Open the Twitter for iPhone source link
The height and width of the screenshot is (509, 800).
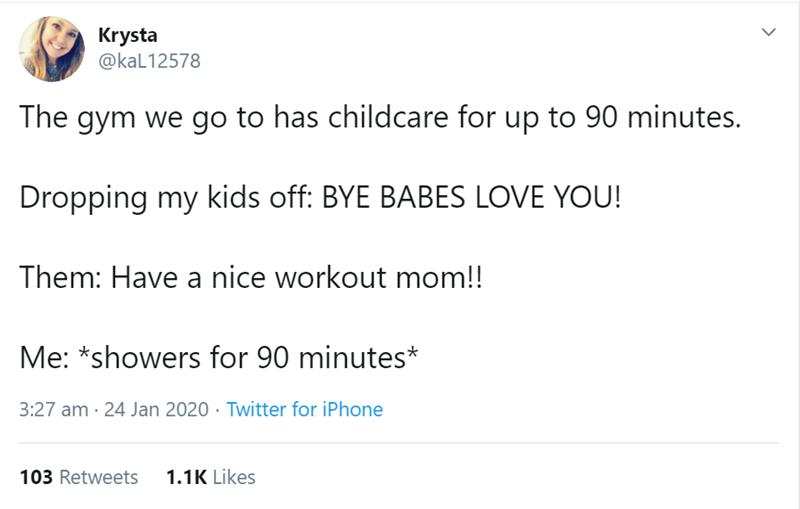305,409
